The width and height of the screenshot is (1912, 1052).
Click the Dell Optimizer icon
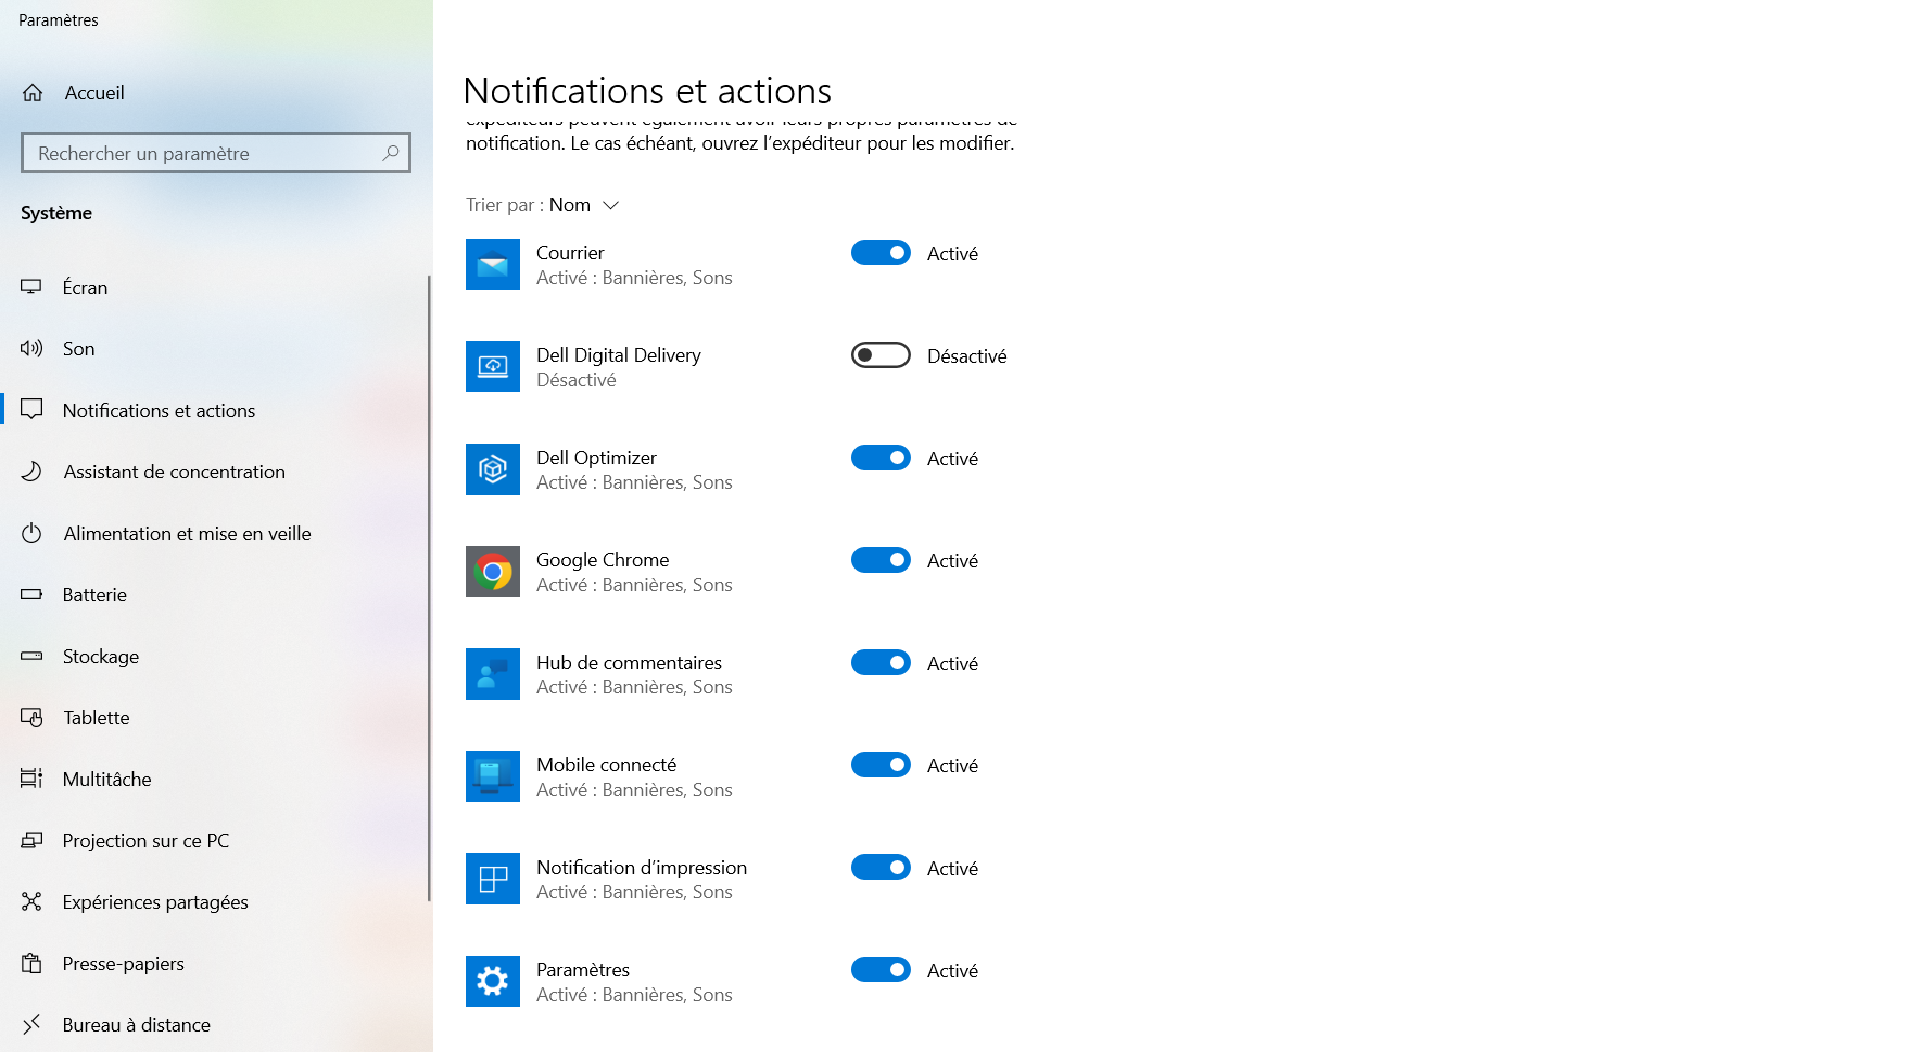click(492, 469)
